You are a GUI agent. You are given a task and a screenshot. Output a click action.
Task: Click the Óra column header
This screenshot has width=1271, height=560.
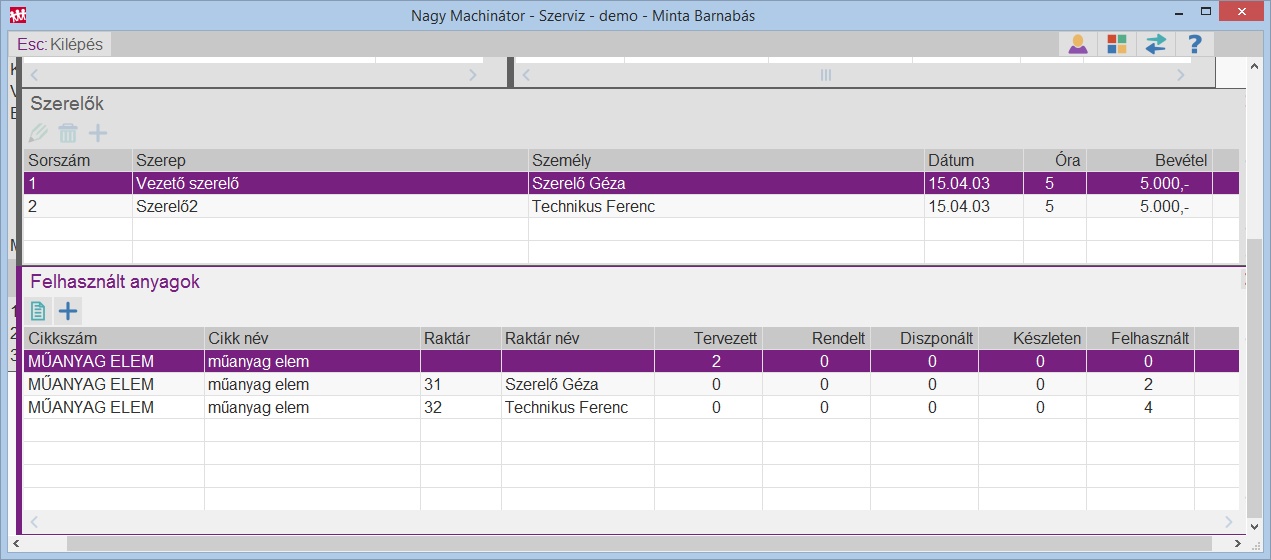coord(1054,160)
